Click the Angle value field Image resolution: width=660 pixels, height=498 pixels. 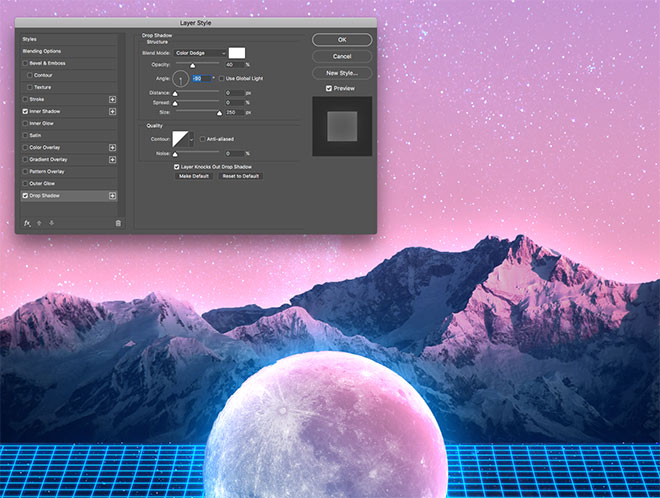click(x=202, y=79)
